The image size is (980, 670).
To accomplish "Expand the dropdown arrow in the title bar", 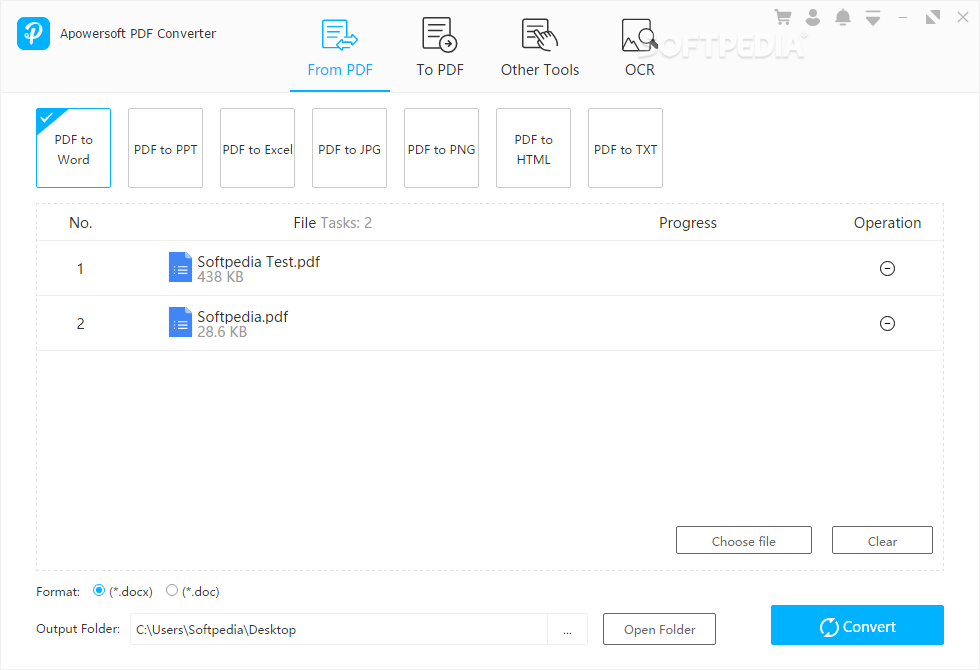I will pos(871,16).
